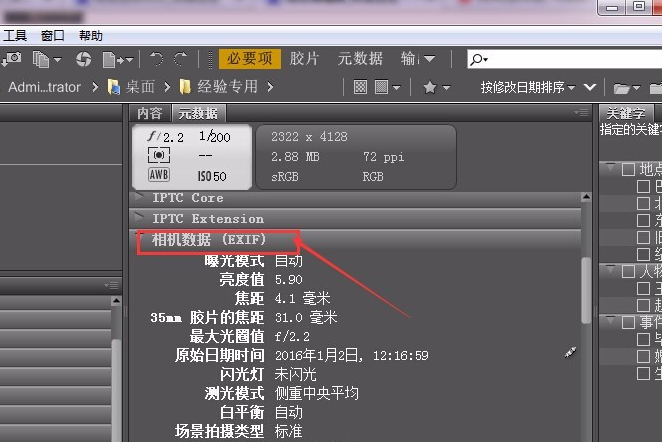Check the keyword starting with 旧 under 地点
Viewport: 662px width, 442px height.
coord(643,237)
